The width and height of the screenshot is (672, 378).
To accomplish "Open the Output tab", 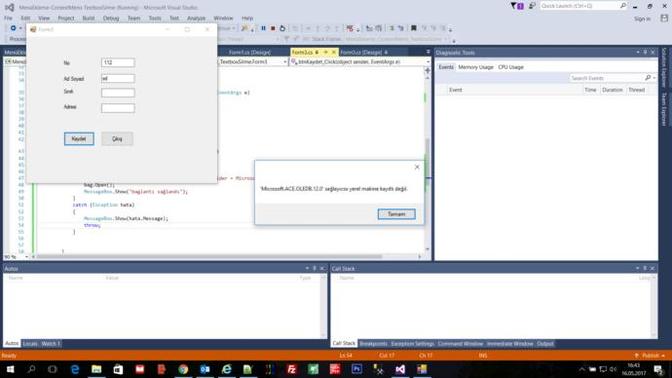I will point(545,344).
